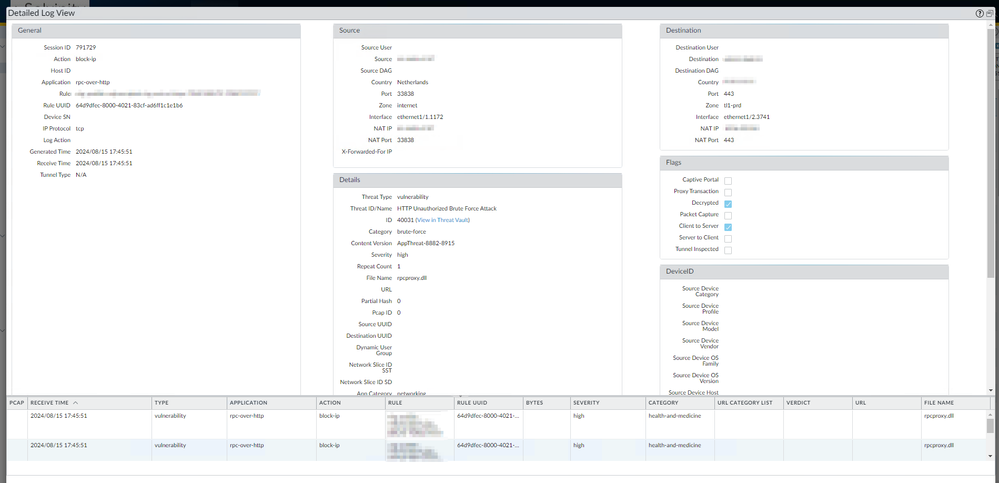Open the View in Threat Vault link

pos(442,220)
